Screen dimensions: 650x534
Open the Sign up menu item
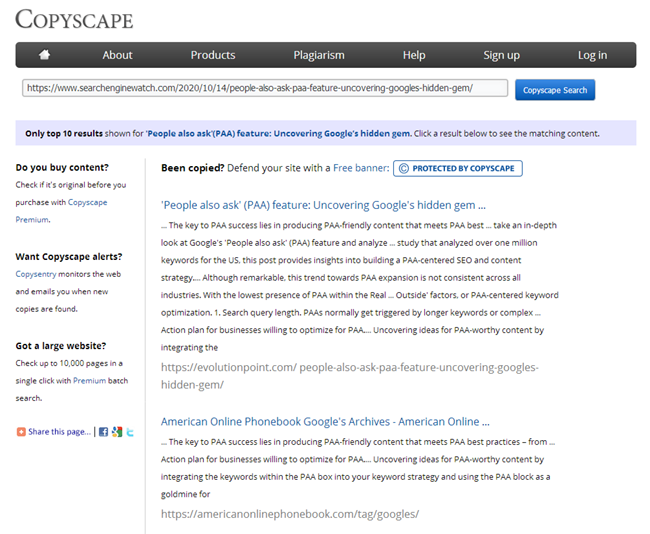(x=501, y=55)
